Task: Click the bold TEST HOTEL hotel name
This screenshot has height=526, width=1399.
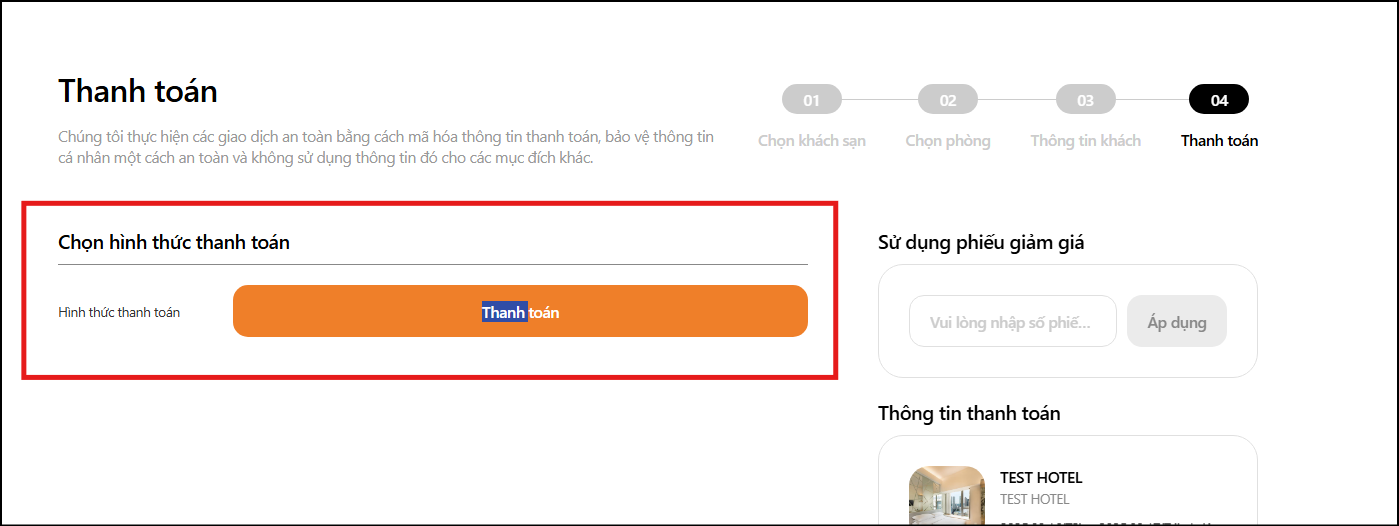Action: (1041, 478)
